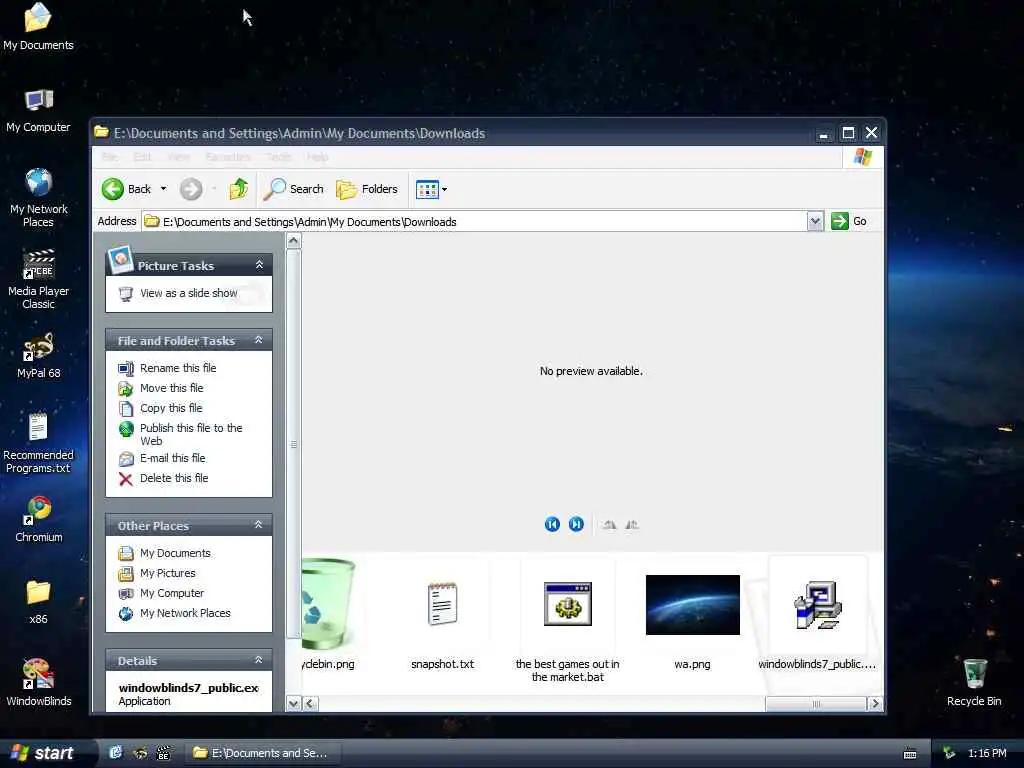Click View as a slide show

coord(178,293)
